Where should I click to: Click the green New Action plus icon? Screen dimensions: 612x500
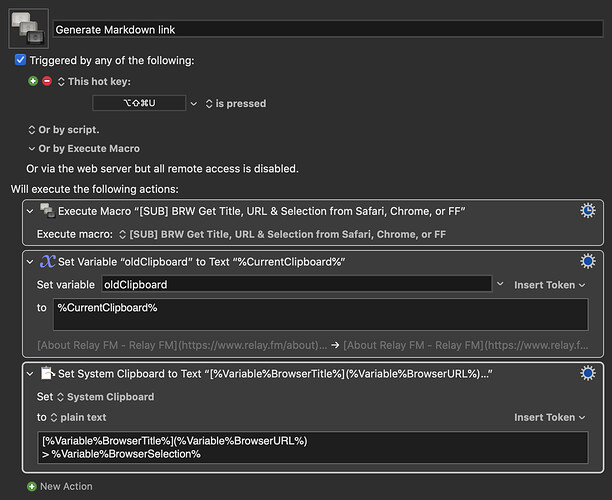coord(30,486)
